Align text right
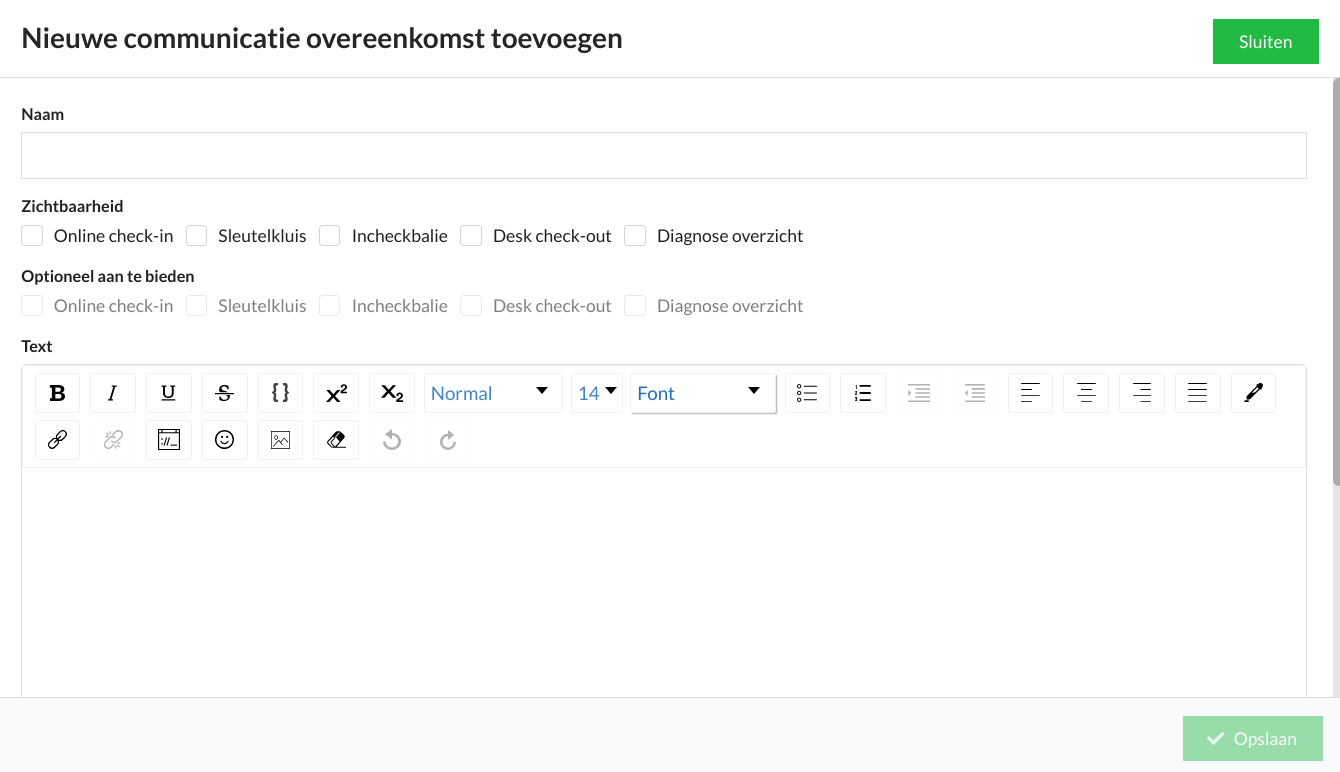This screenshot has width=1340, height=772. (x=1142, y=393)
